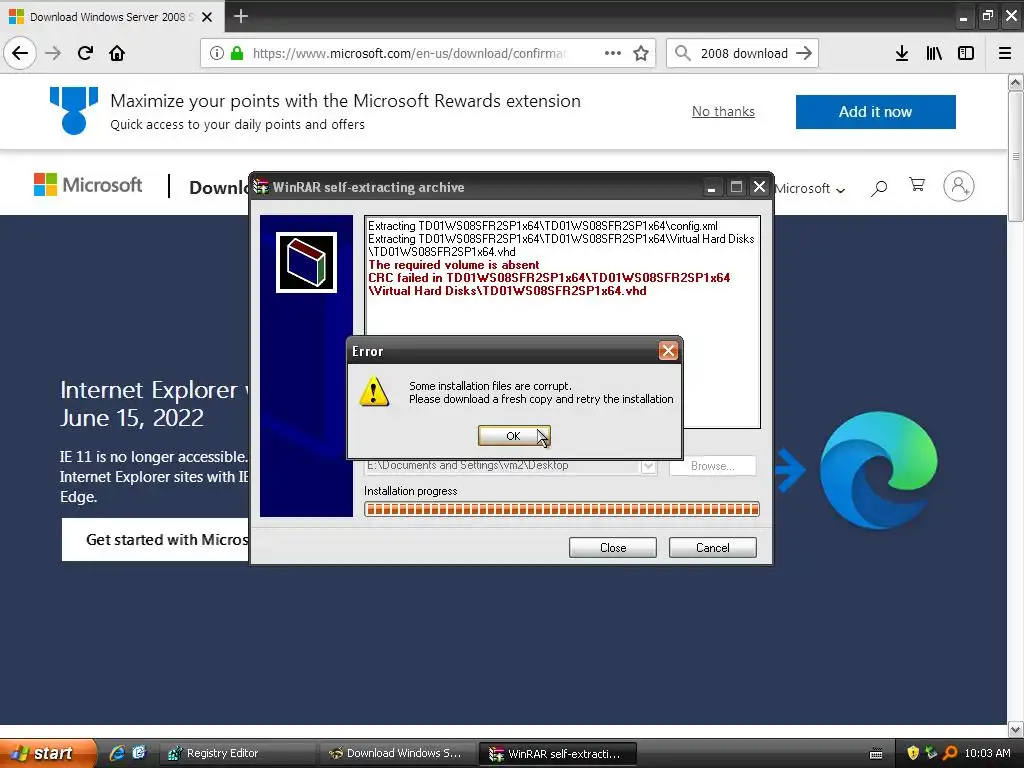The height and width of the screenshot is (768, 1024).
Task: Switch to WinRAR self-extracti... taskbar button
Action: (x=557, y=754)
